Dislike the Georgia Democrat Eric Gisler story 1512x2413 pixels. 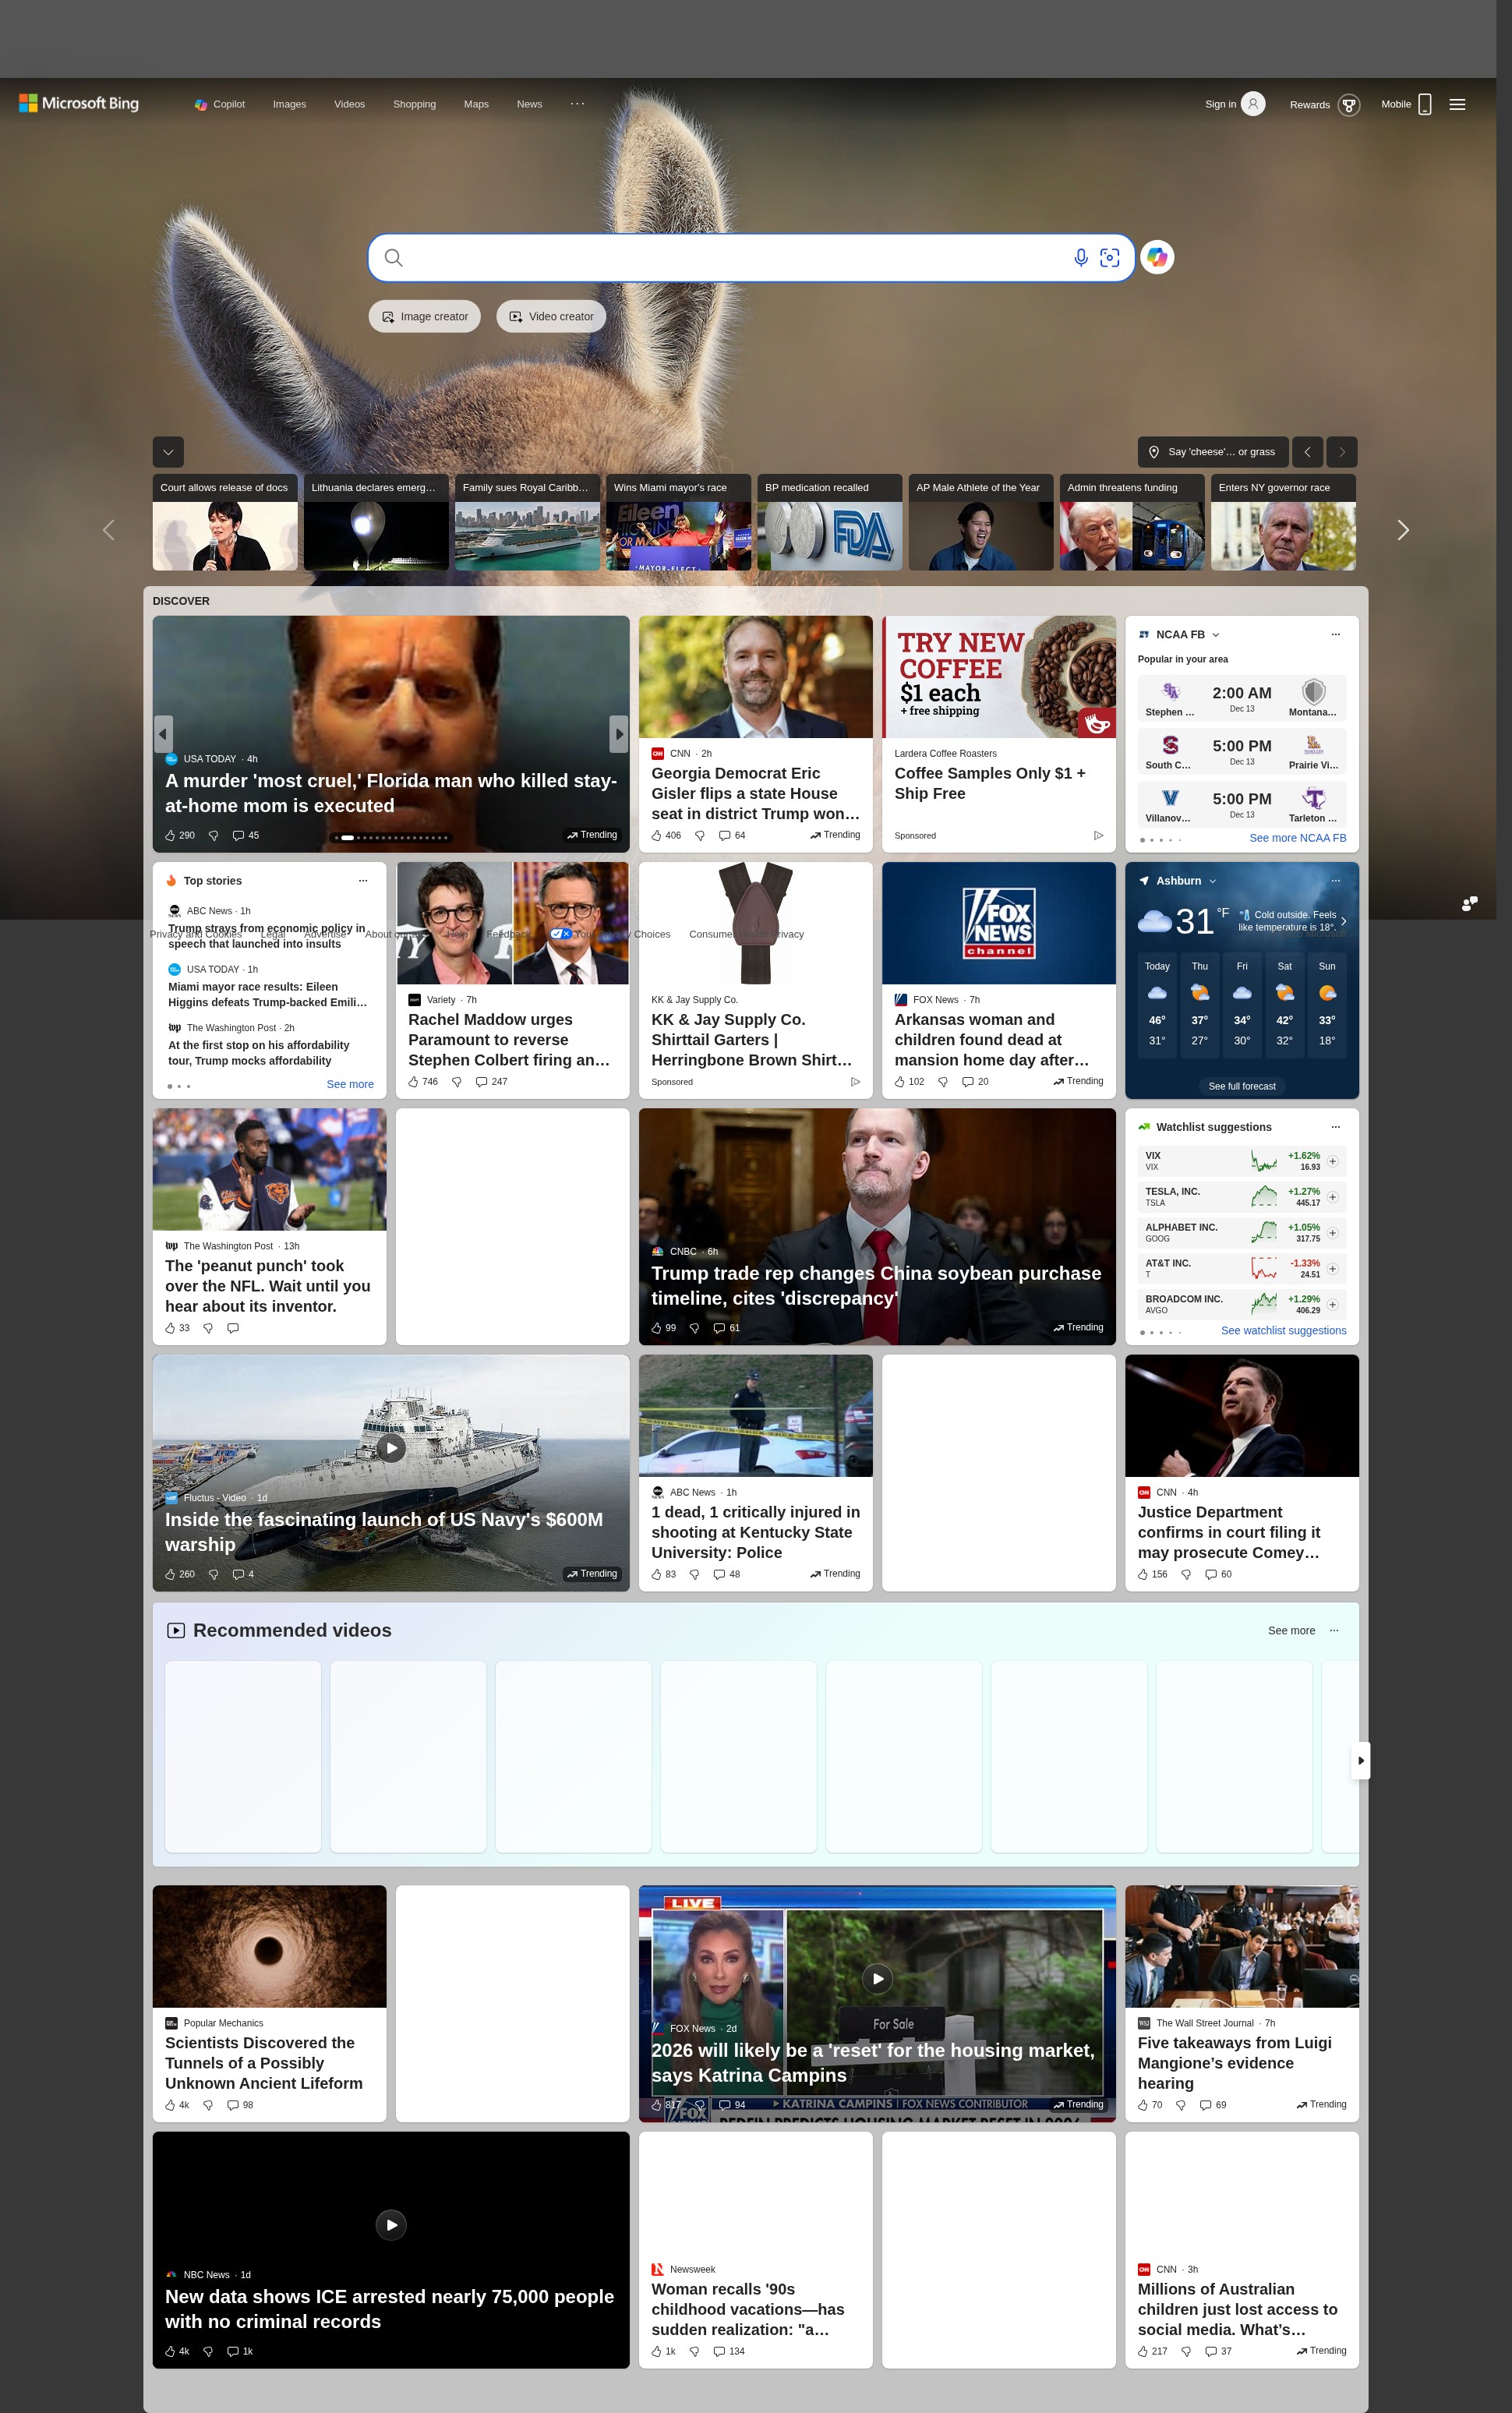(700, 835)
